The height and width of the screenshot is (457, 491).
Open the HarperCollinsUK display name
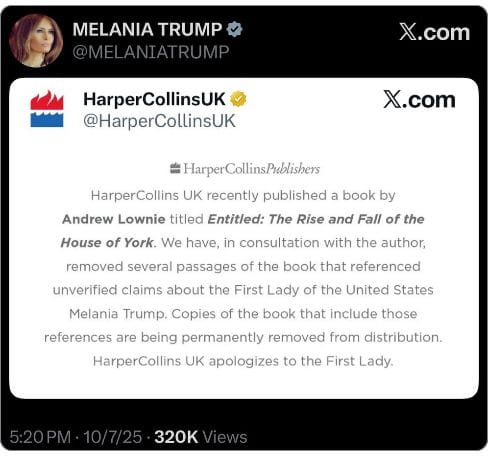pyautogui.click(x=155, y=99)
